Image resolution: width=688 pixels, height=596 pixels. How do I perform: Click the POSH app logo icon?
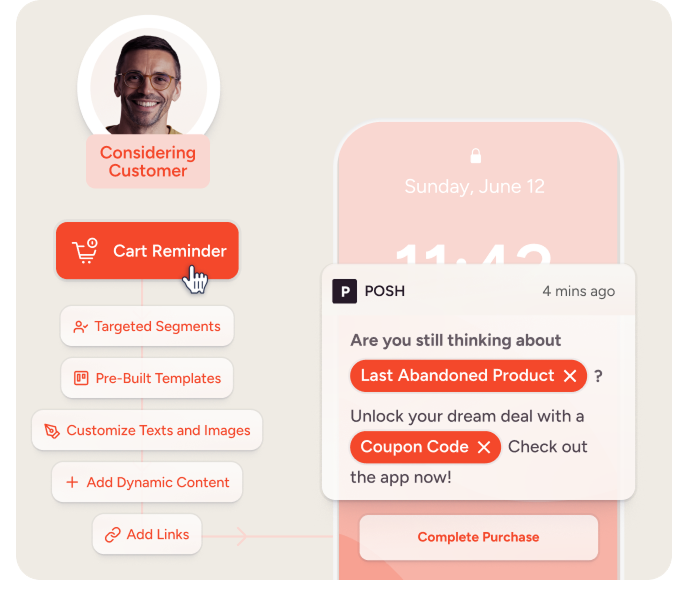pyautogui.click(x=345, y=291)
